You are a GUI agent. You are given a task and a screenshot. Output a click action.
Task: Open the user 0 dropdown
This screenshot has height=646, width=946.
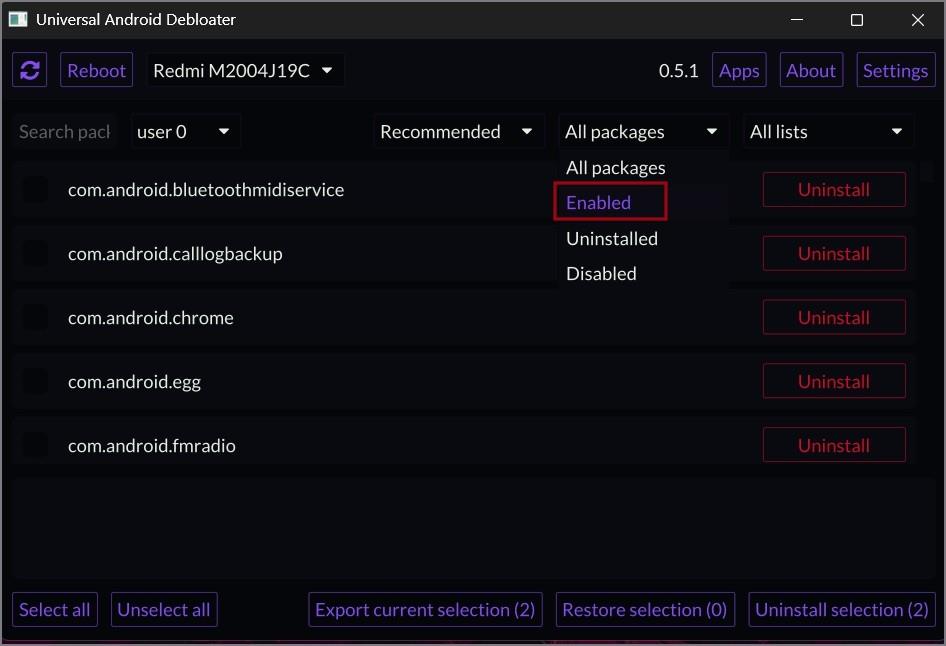tap(185, 131)
